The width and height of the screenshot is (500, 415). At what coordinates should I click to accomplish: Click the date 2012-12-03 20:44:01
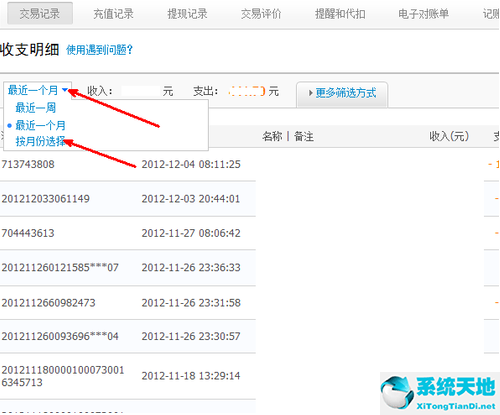(191, 199)
